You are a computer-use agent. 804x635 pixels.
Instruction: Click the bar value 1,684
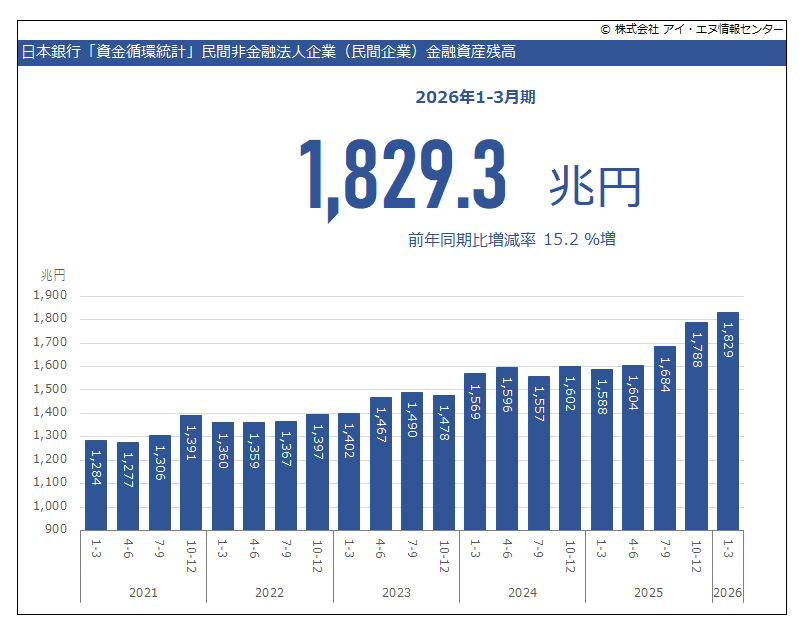pos(665,374)
